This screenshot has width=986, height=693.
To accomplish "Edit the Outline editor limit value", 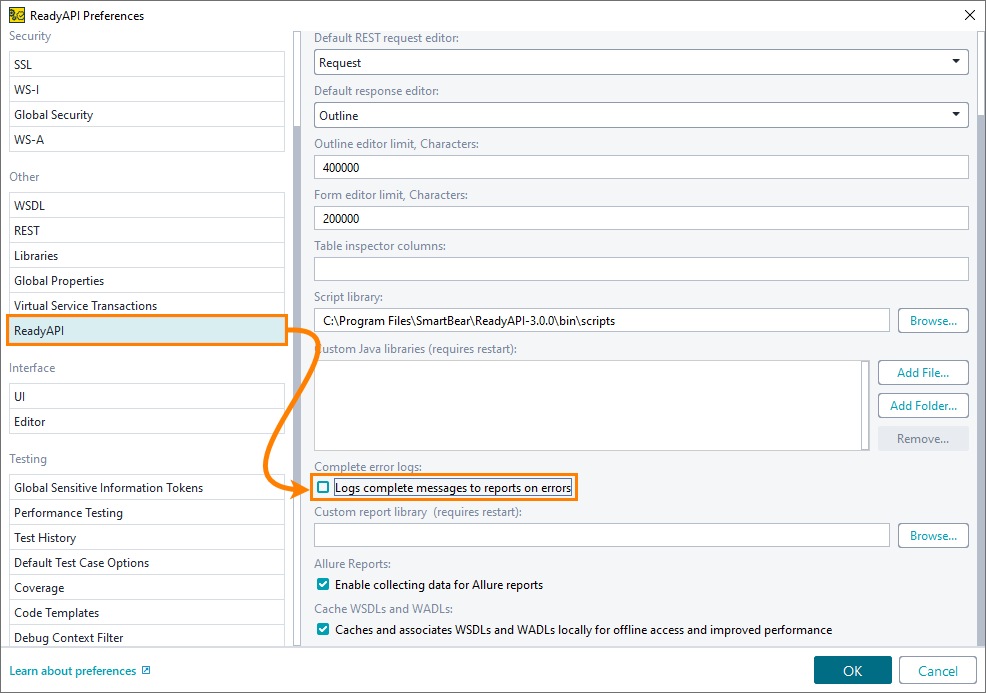I will pyautogui.click(x=640, y=166).
